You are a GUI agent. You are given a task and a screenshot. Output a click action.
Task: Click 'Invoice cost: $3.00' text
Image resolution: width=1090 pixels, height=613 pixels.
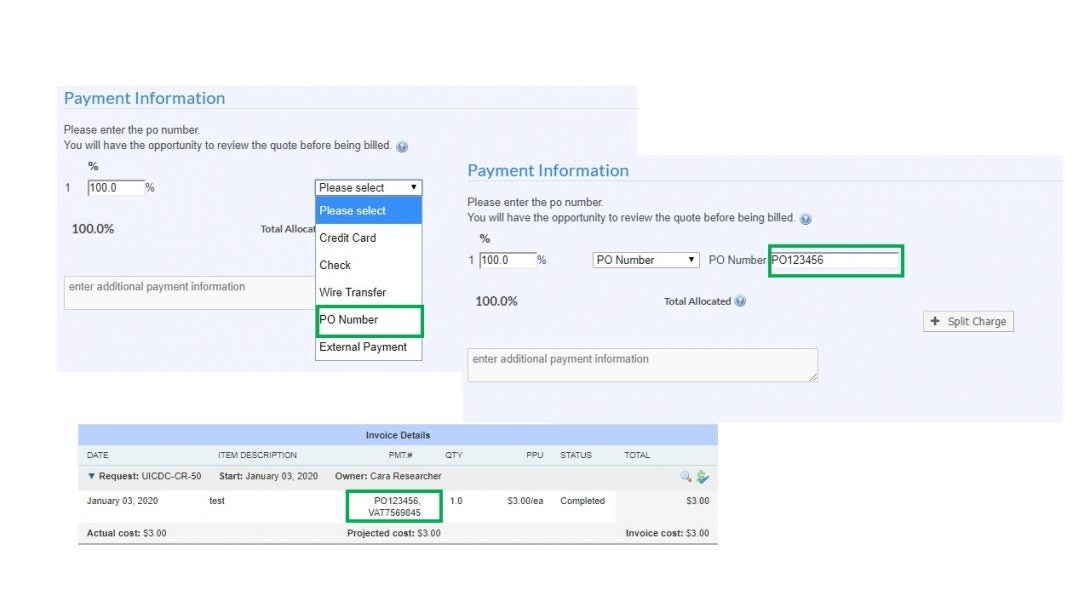tap(667, 533)
